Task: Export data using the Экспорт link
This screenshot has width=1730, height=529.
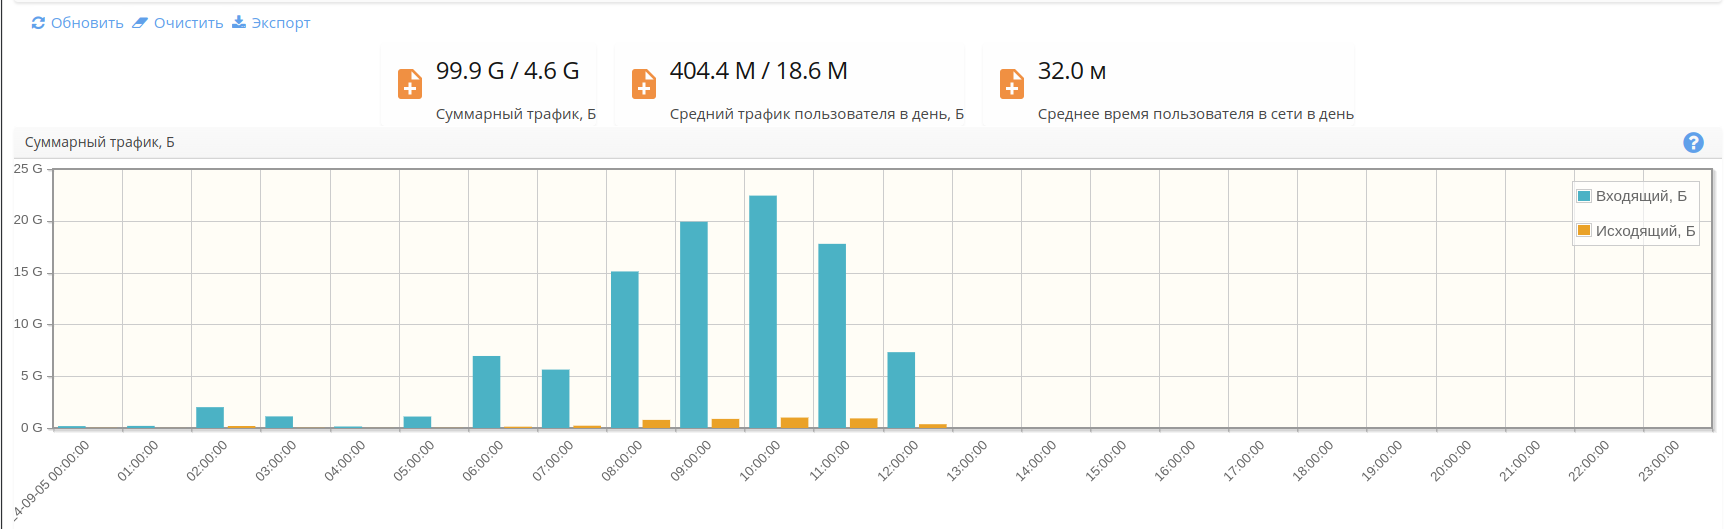Action: point(271,23)
